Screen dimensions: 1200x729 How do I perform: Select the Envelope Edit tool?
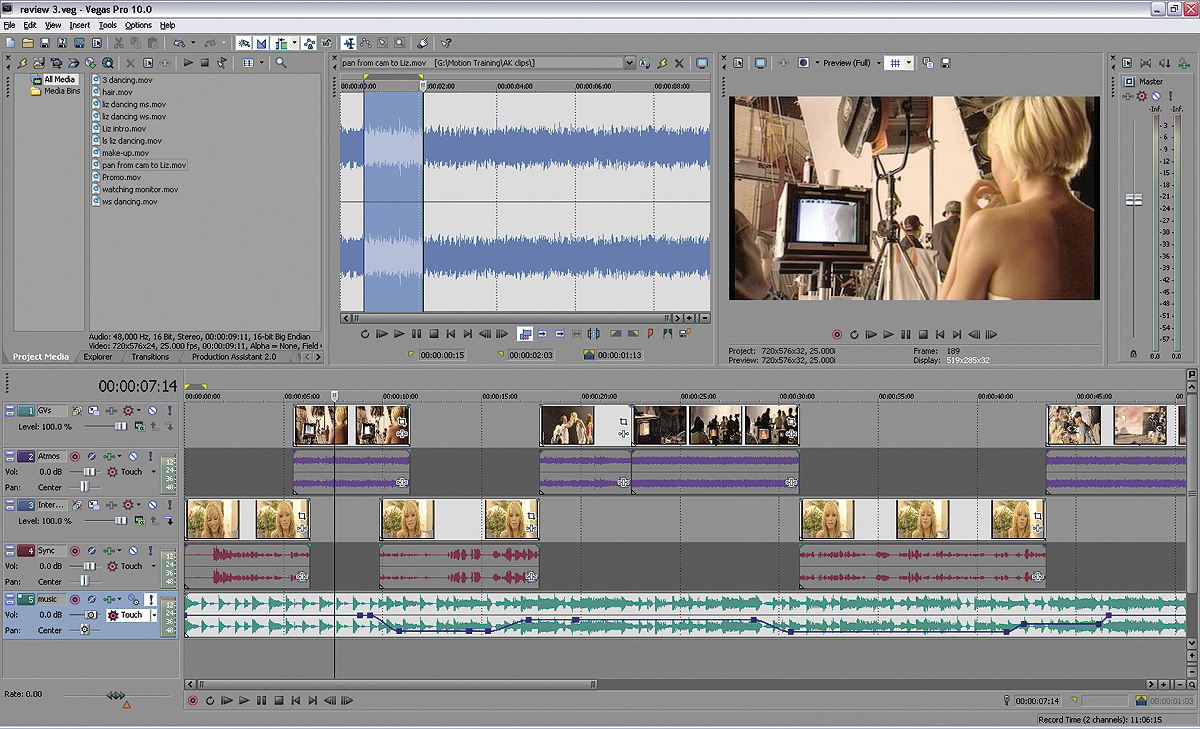pyautogui.click(x=366, y=43)
